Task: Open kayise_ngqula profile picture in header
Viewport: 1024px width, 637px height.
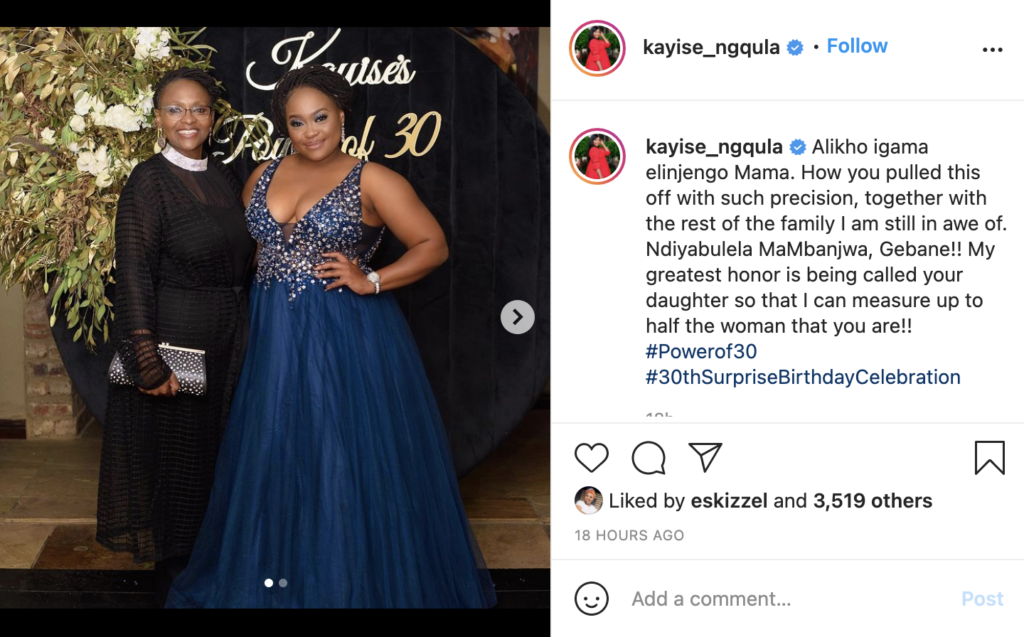Action: click(x=598, y=48)
